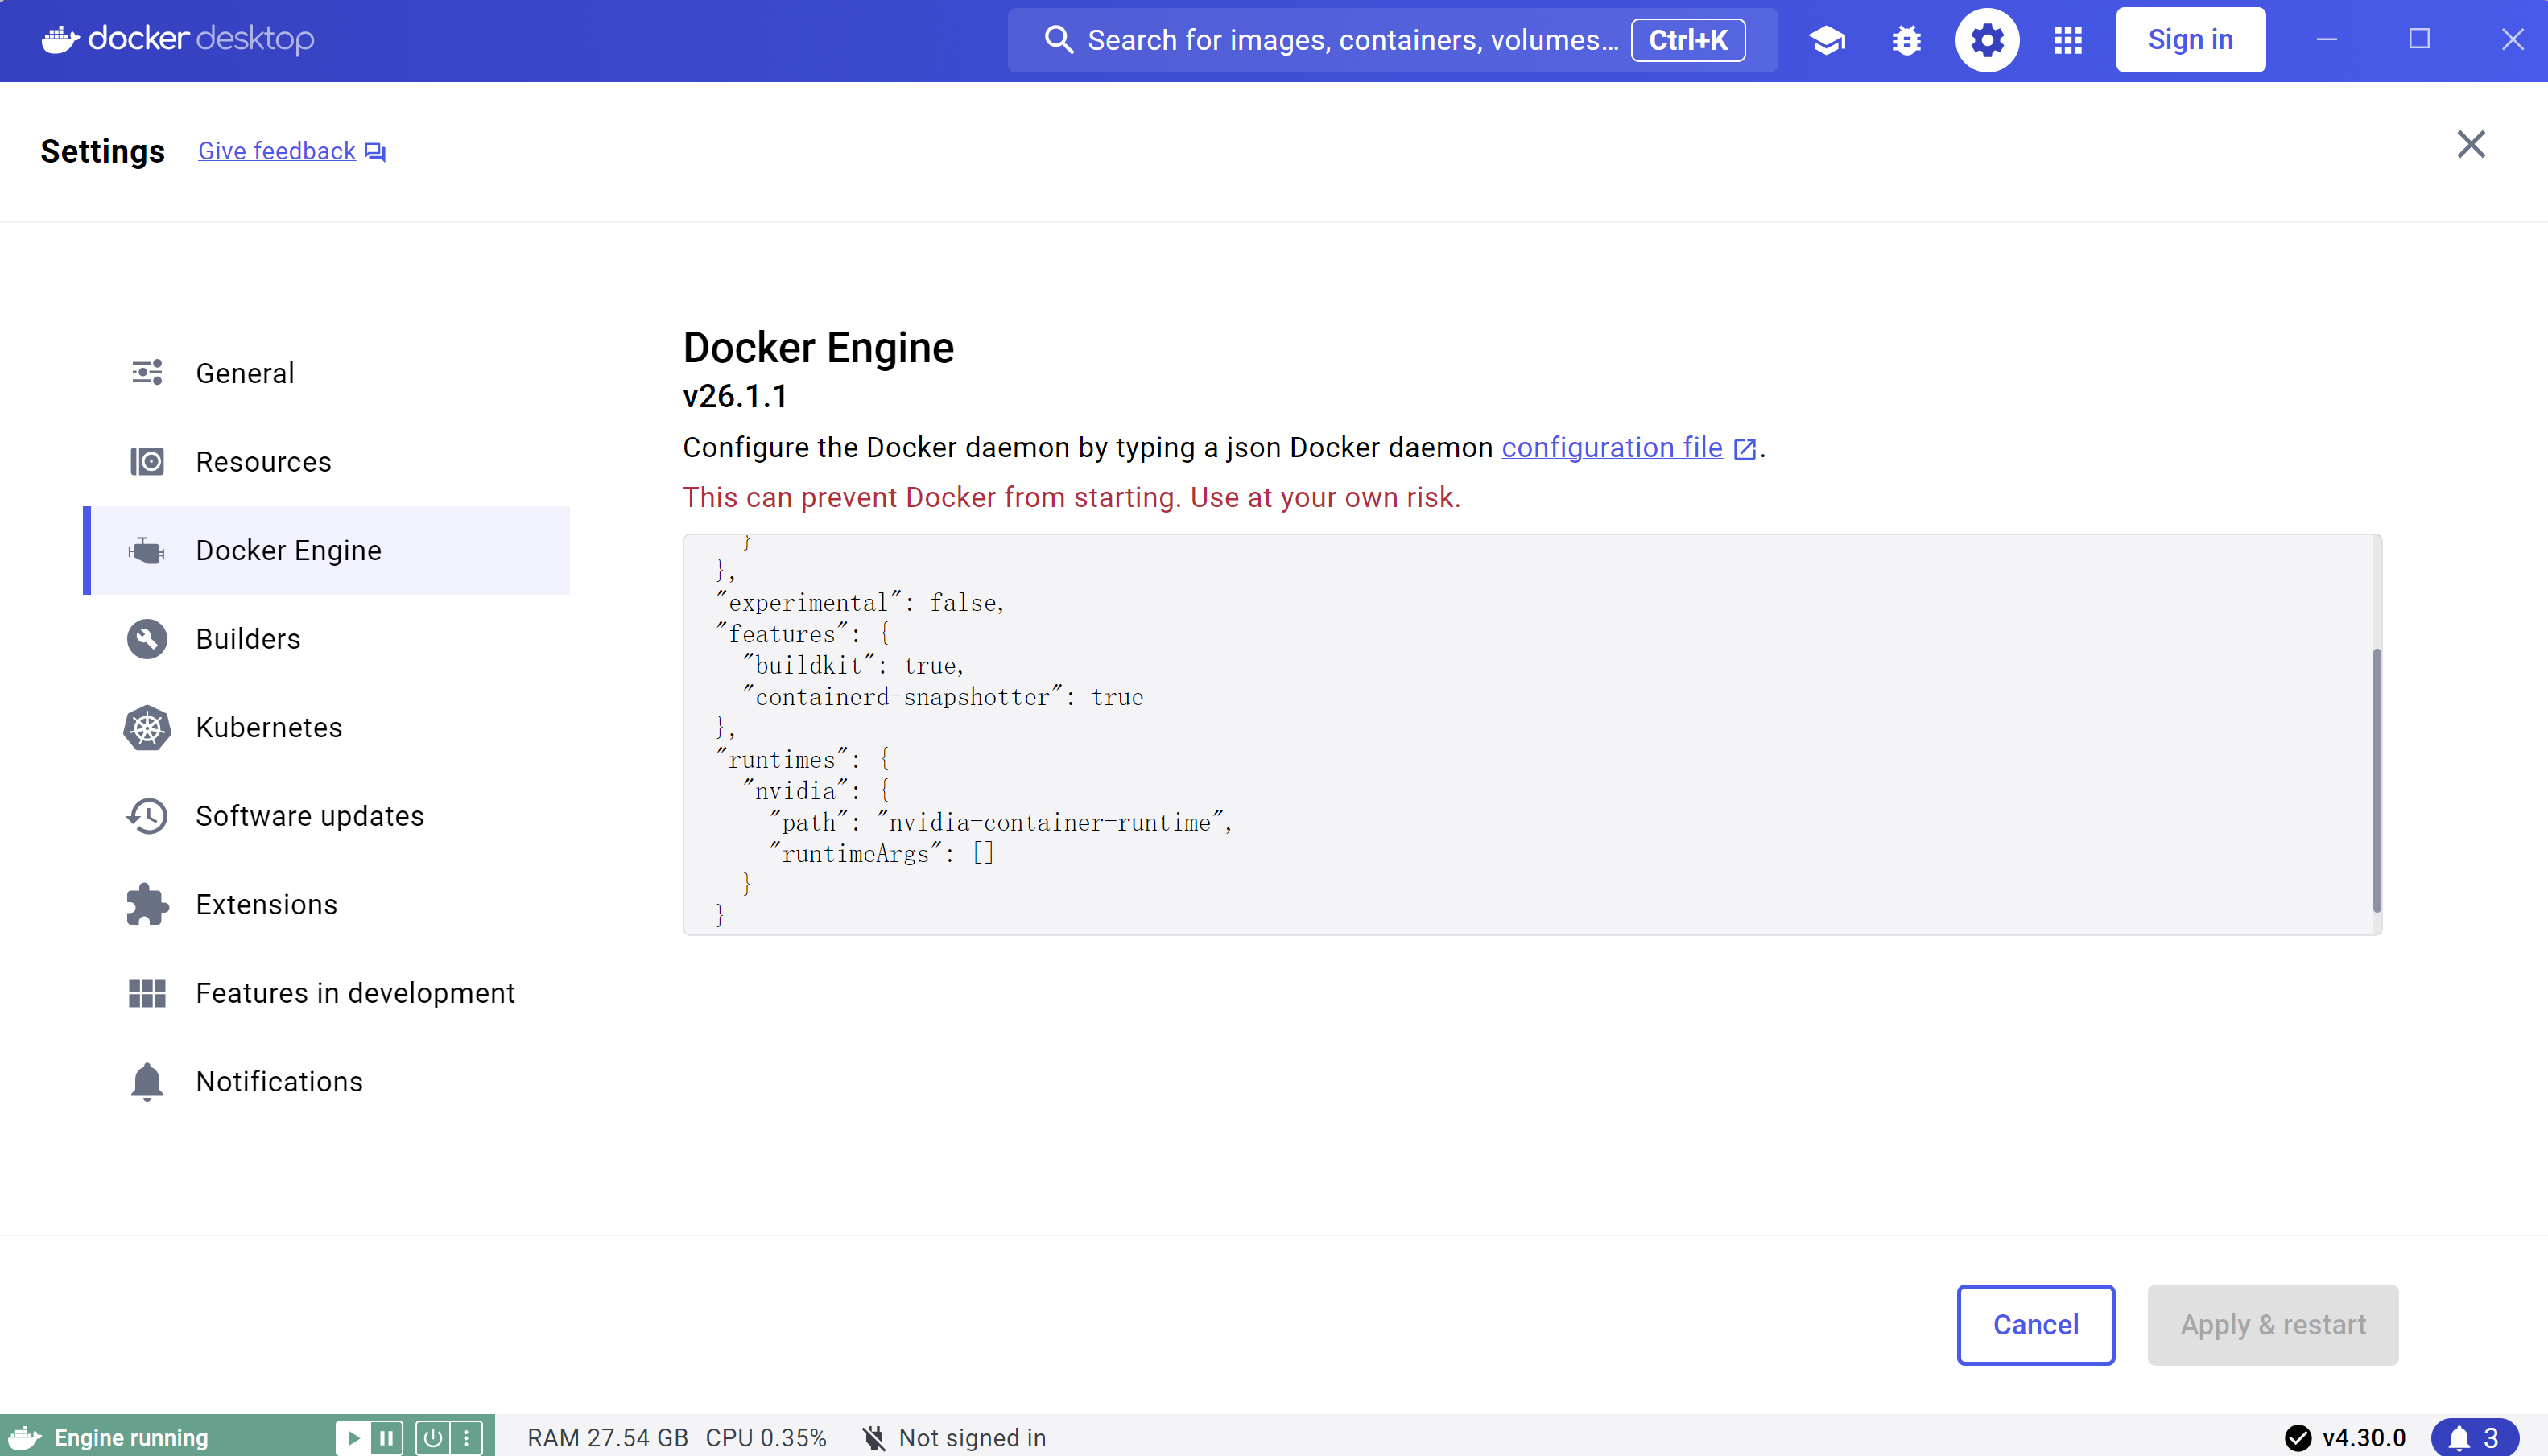Sign in to Docker Desktop
This screenshot has height=1456, width=2548.
[2190, 40]
